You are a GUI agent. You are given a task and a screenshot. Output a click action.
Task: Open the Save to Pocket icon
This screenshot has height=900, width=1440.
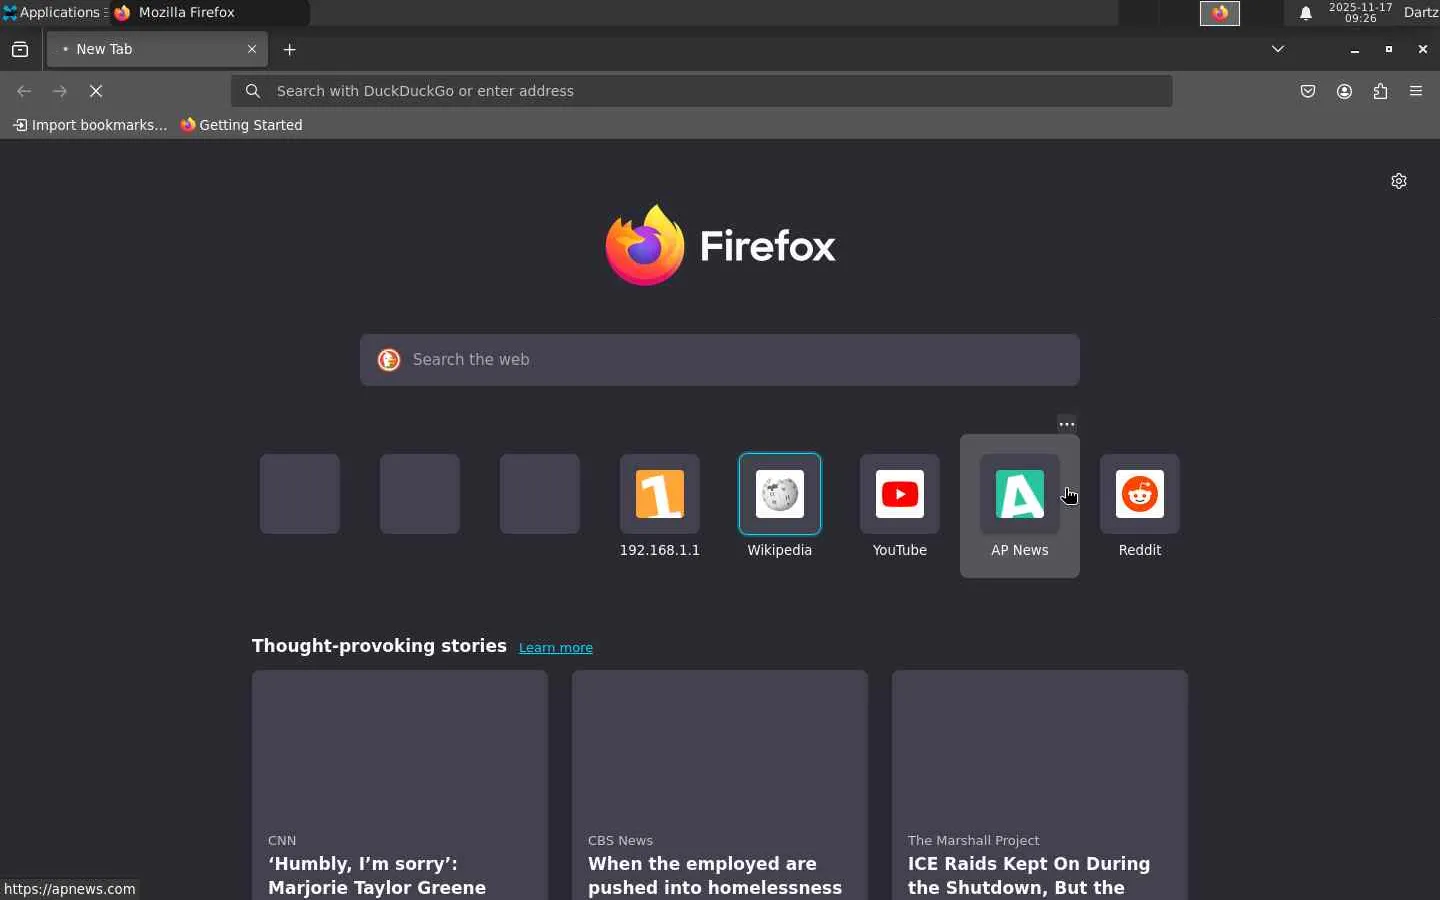click(1308, 91)
